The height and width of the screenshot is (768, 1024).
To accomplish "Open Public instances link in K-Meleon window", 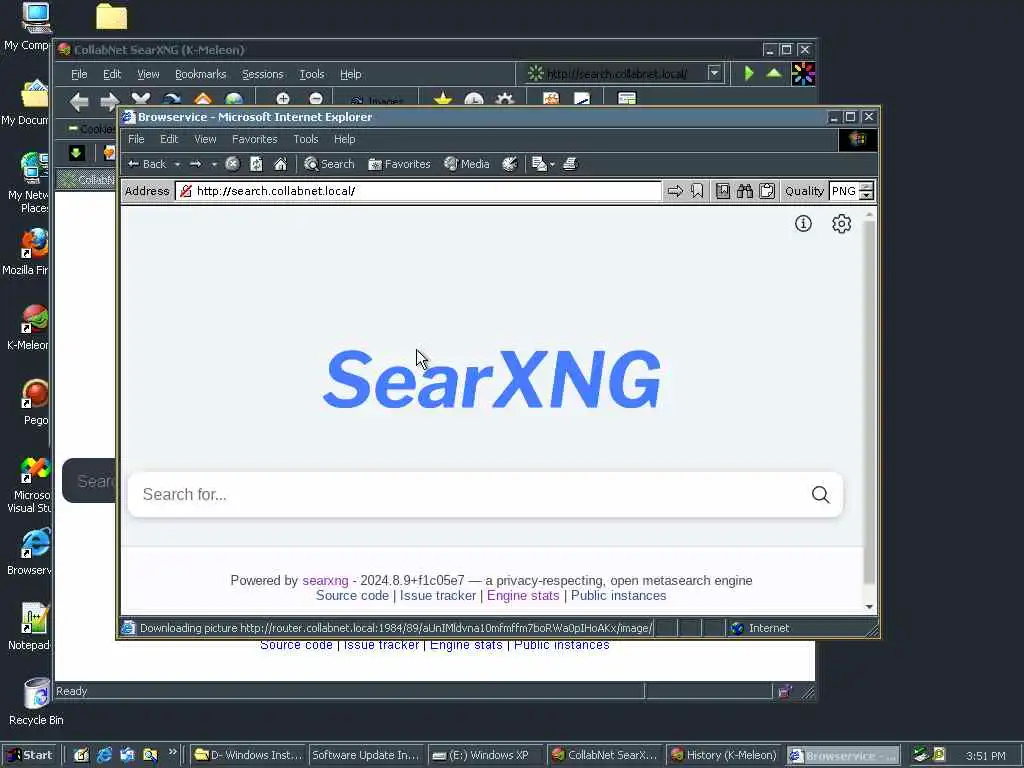I will 562,645.
